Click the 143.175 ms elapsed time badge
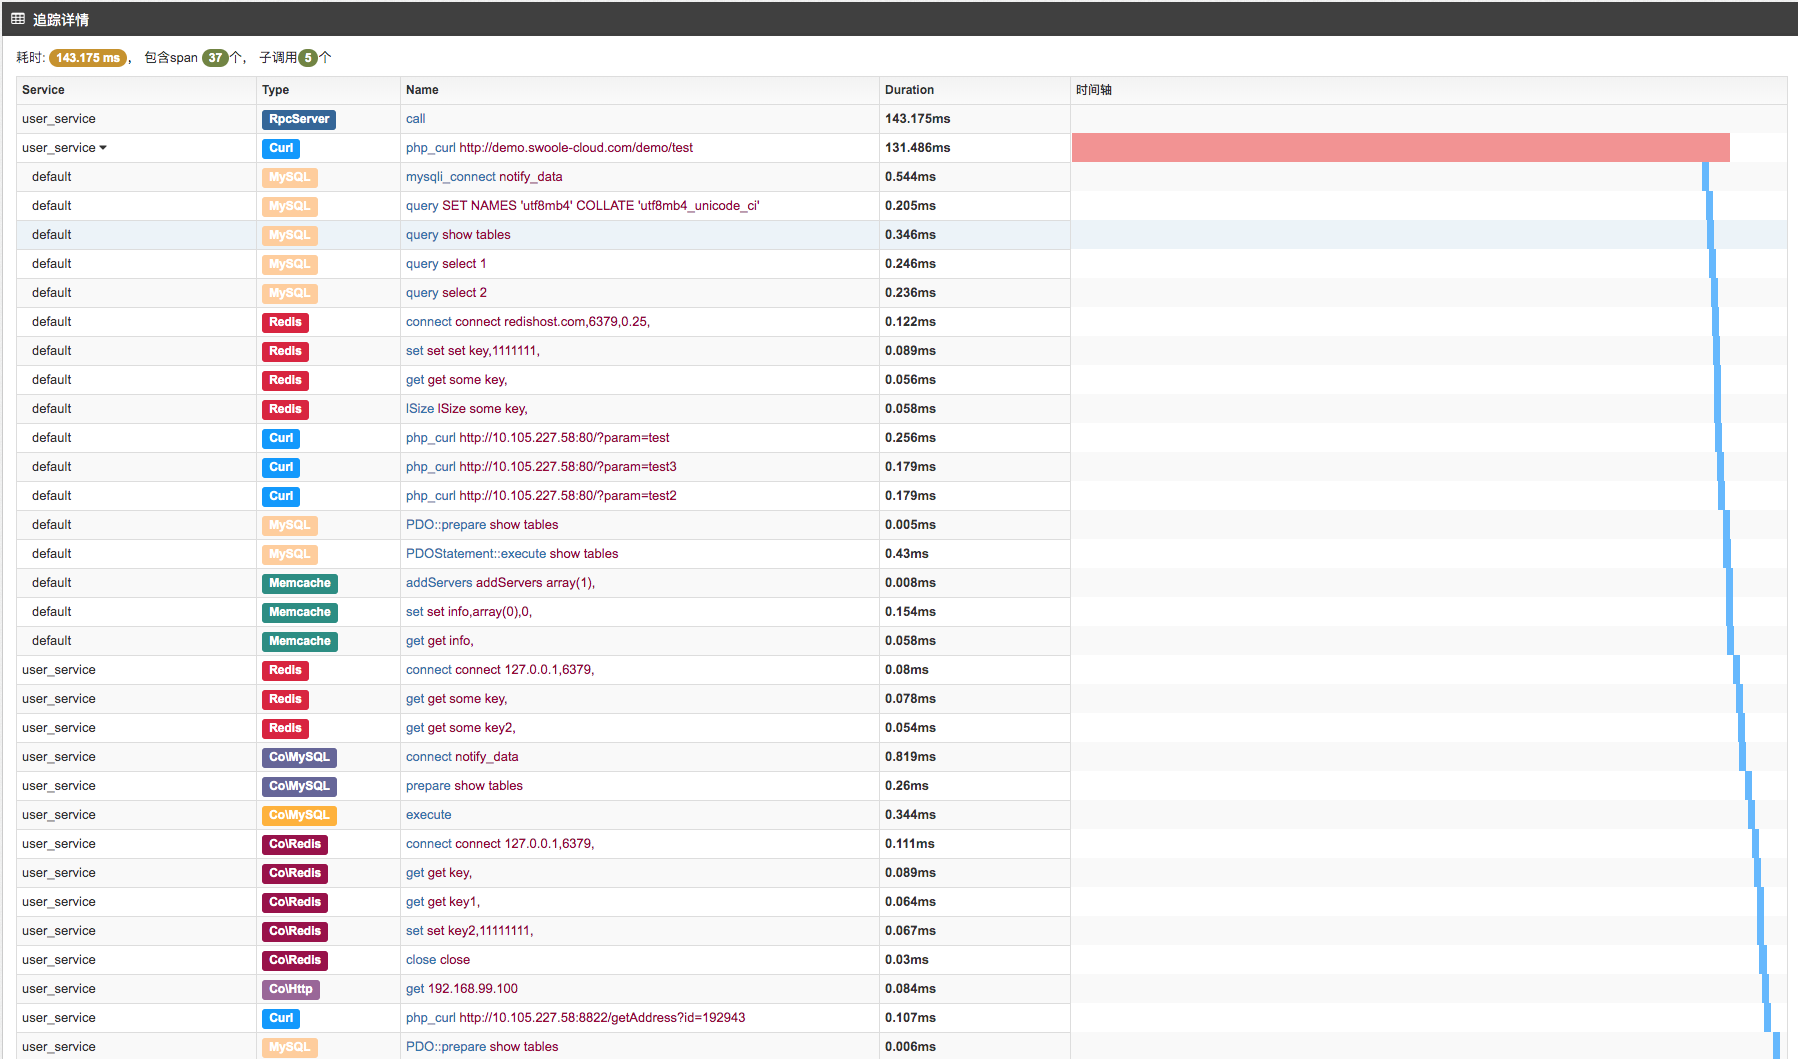 (x=88, y=58)
